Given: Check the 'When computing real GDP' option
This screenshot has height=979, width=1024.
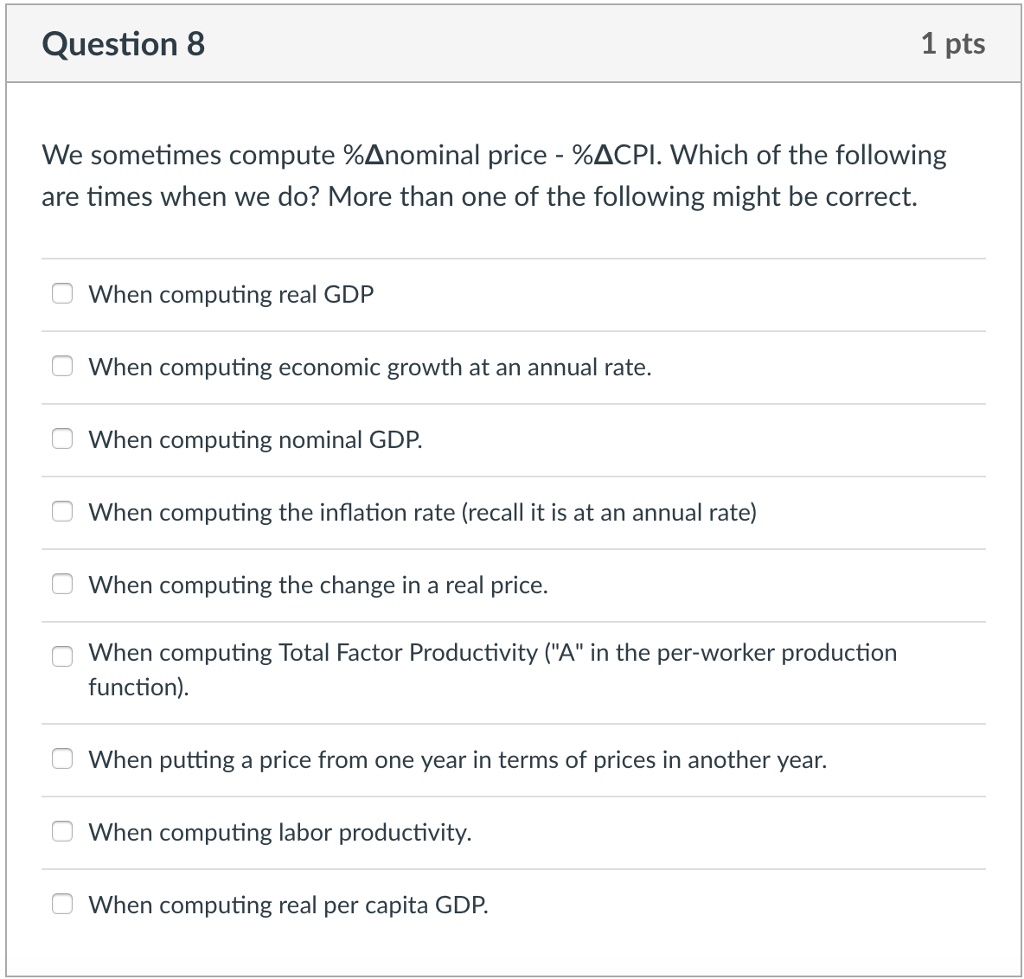Looking at the screenshot, I should [62, 293].
